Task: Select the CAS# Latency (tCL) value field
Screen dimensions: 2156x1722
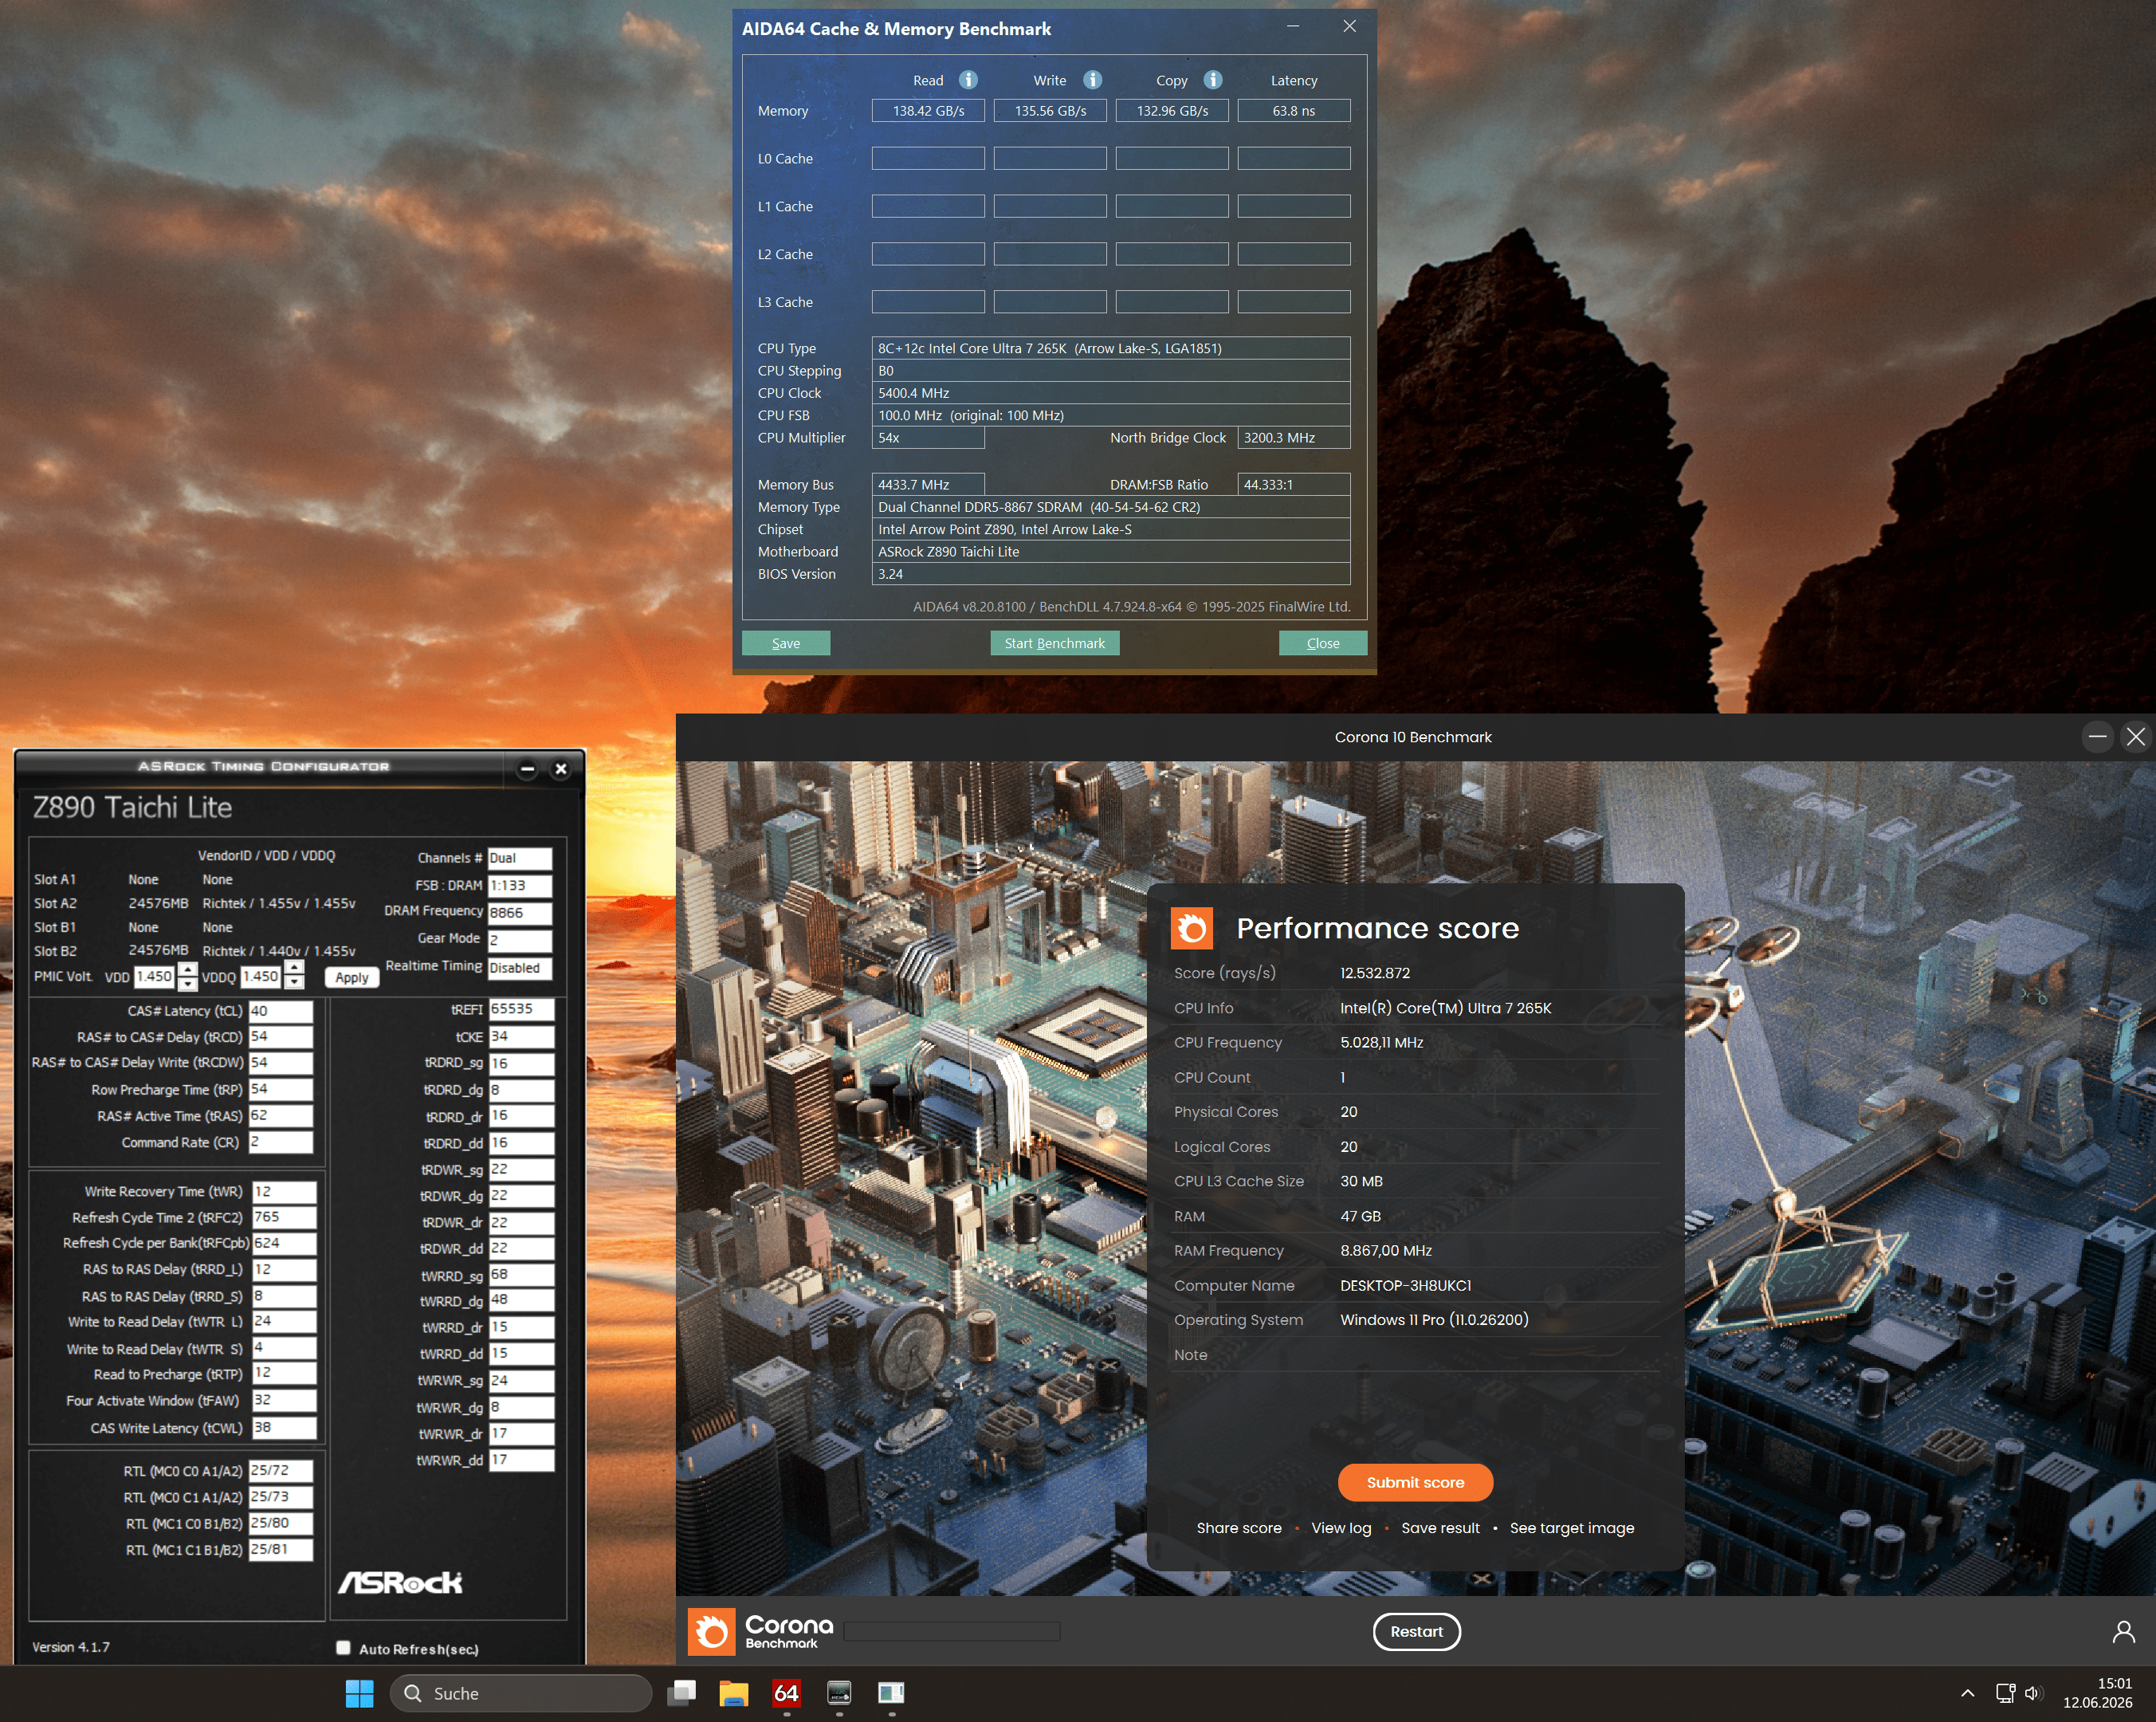Action: 281,1011
